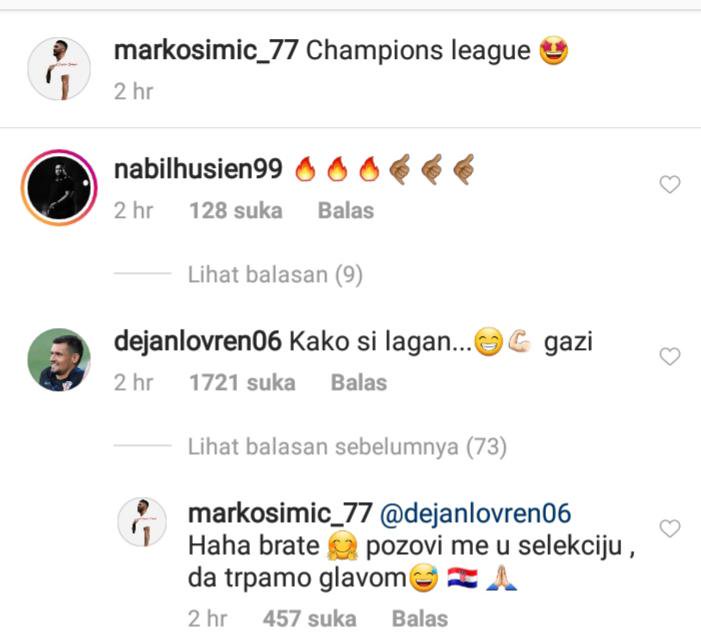
Task: Open nabilhusien99's story ring avatar
Action: point(59,187)
